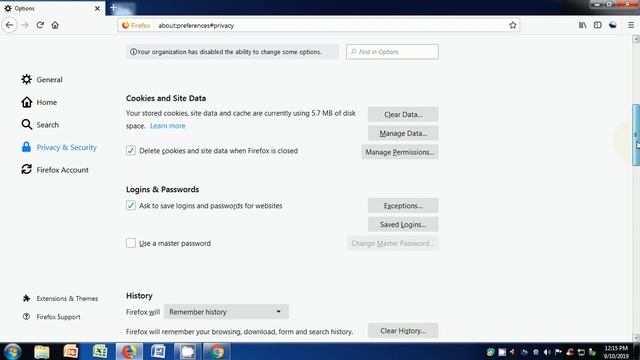Open the Firefox Account category
This screenshot has height=360, width=640.
point(55,170)
